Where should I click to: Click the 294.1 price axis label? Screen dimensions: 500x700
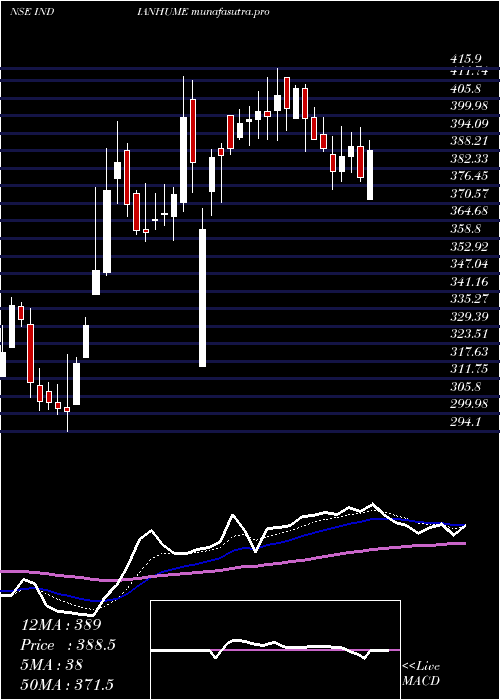465,422
